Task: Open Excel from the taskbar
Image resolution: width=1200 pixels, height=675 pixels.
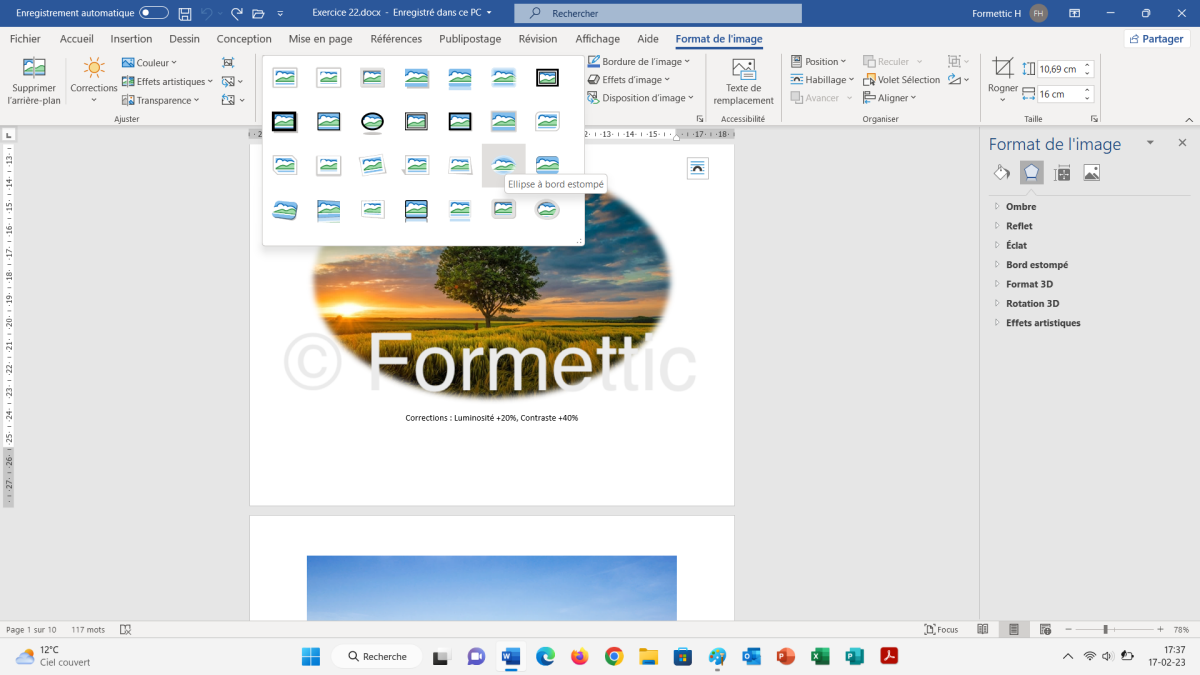Action: [819, 656]
